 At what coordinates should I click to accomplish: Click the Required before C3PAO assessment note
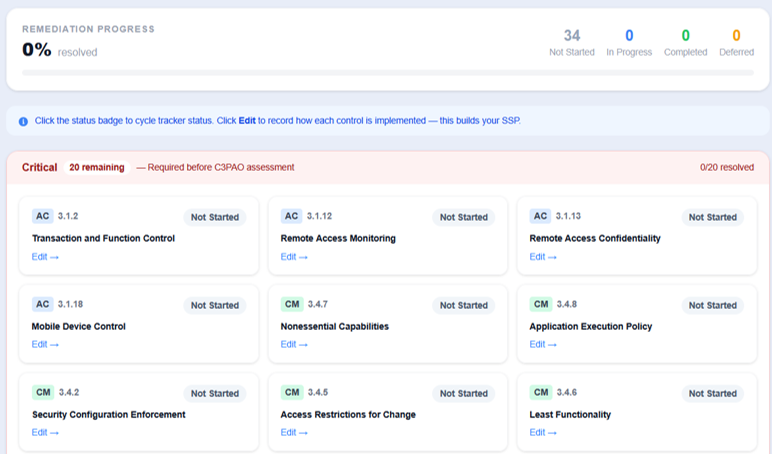(215, 167)
